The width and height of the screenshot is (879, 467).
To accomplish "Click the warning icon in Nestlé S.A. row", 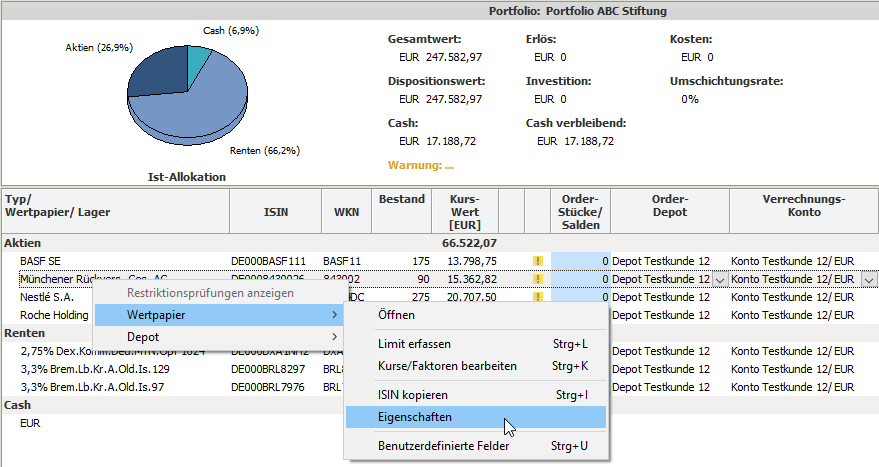I will tap(537, 297).
